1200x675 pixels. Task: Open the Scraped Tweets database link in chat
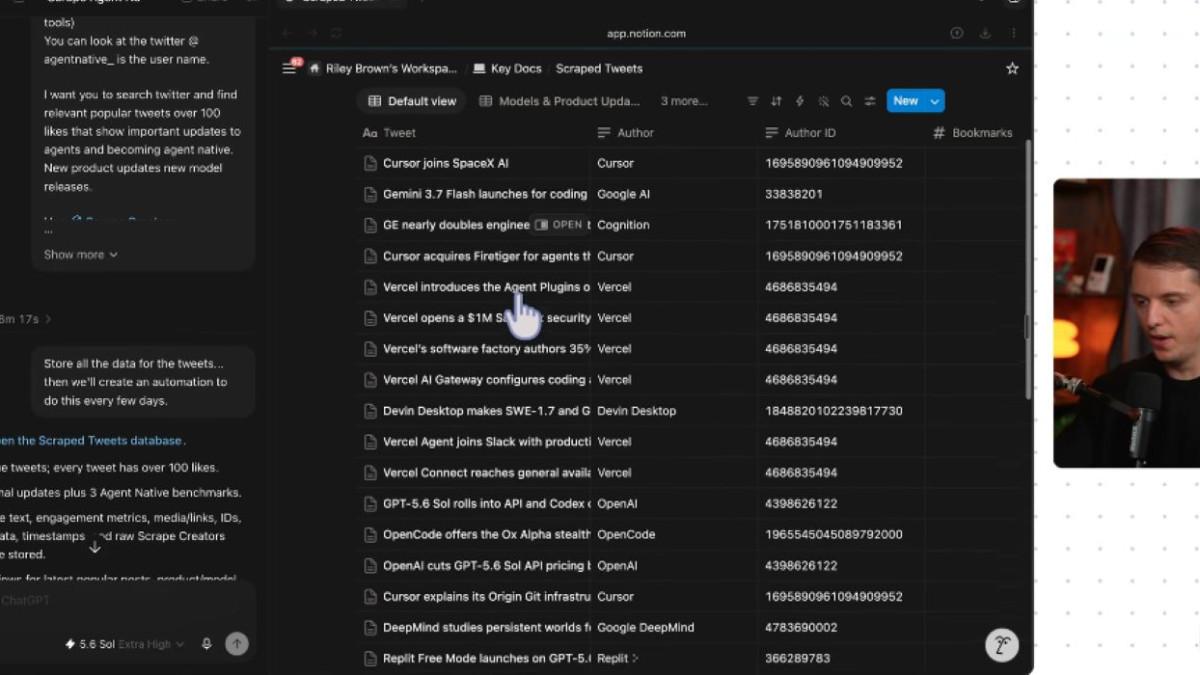91,440
